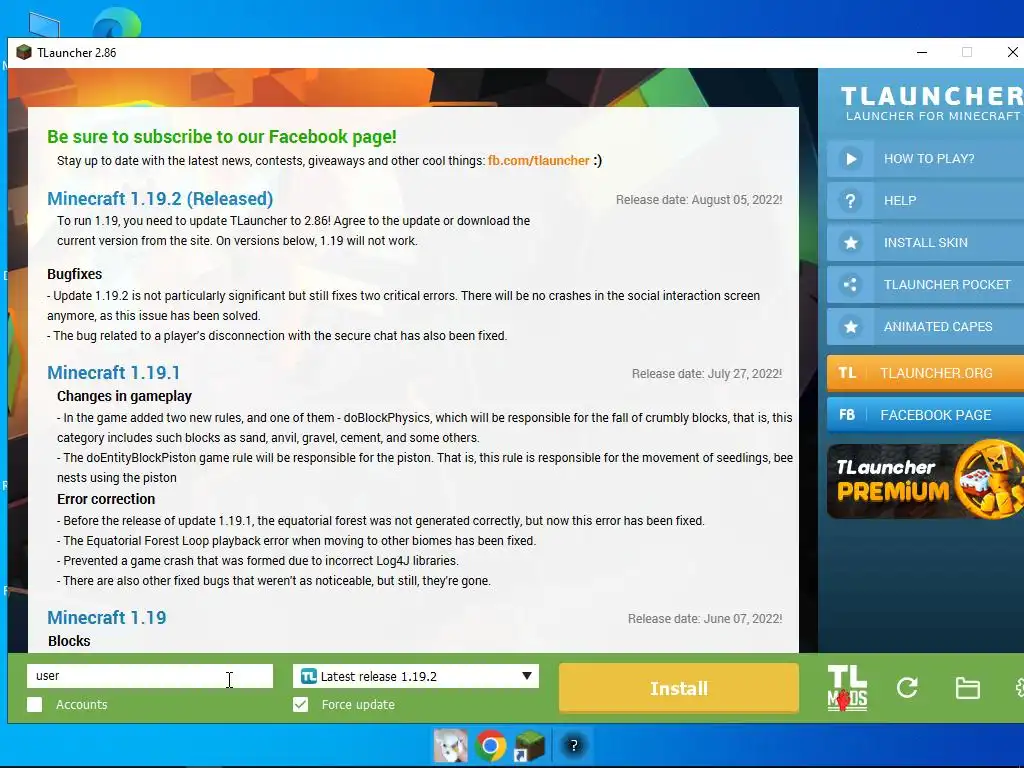
Task: Click the This PC desktop icon
Action: [x=44, y=25]
